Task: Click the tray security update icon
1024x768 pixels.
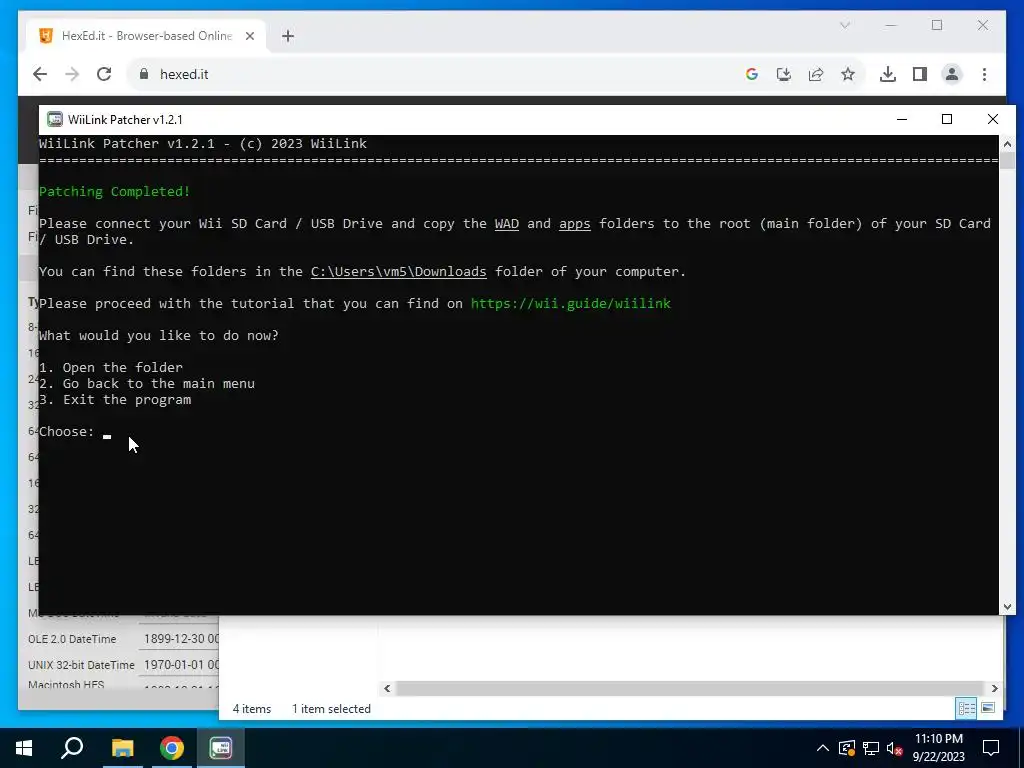Action: pos(847,748)
